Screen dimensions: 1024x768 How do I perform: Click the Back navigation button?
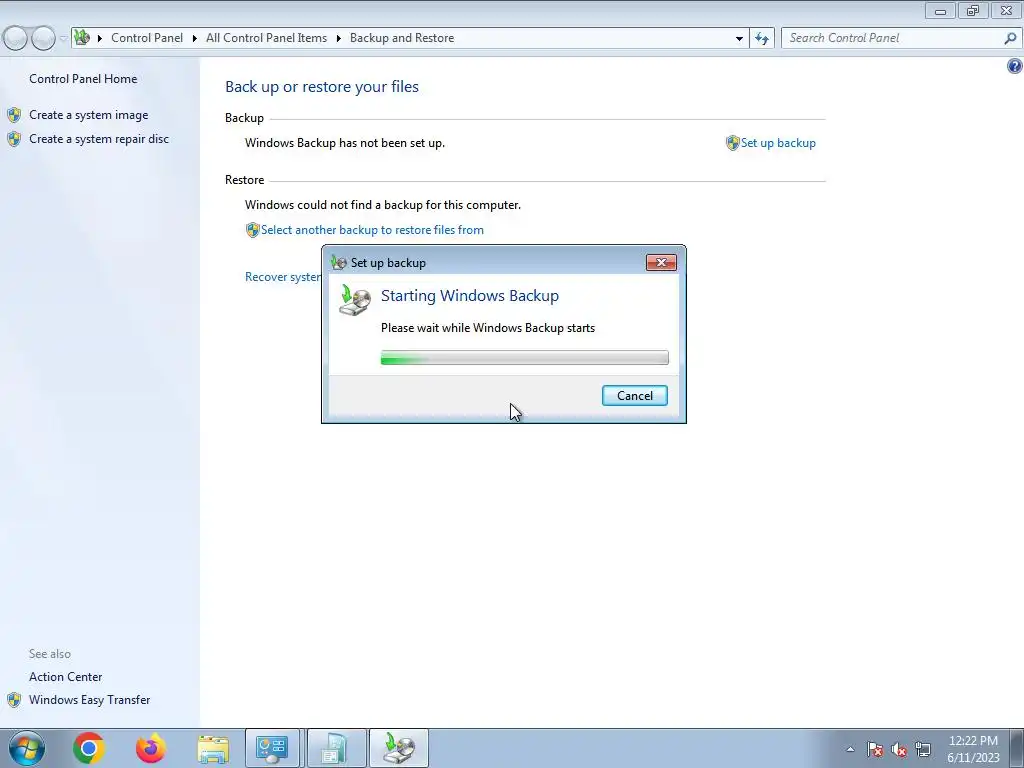point(16,39)
